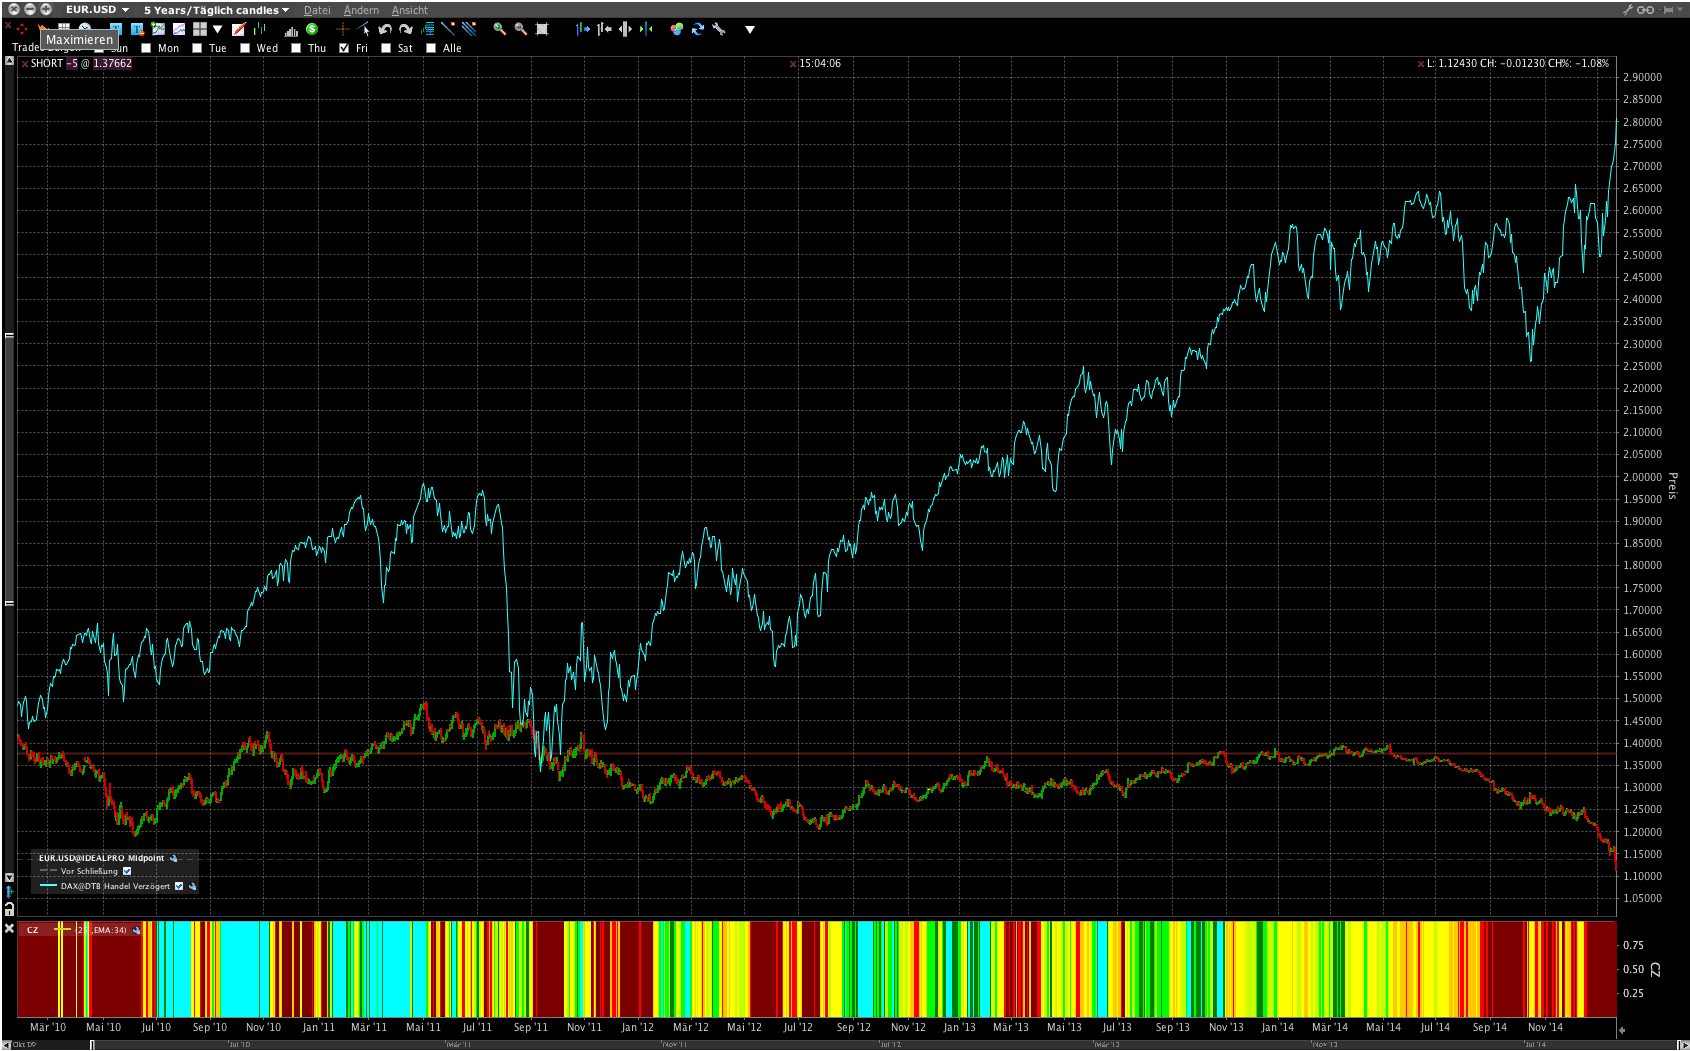Open the Datei menu
The image size is (1690, 1051).
click(317, 9)
